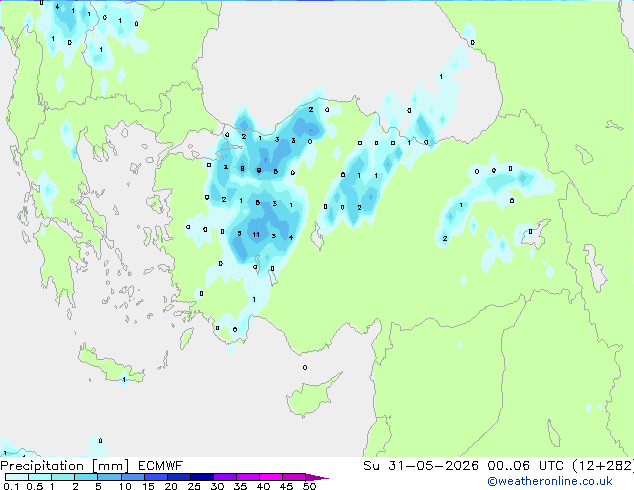Click the legend label '0.1'

(x=11, y=486)
